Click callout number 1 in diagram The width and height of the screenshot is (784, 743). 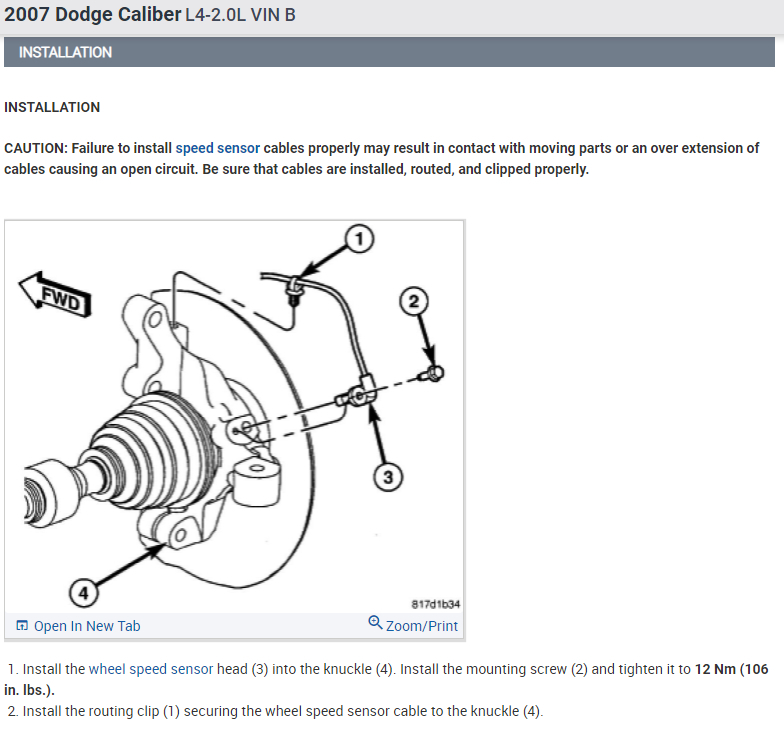click(359, 239)
